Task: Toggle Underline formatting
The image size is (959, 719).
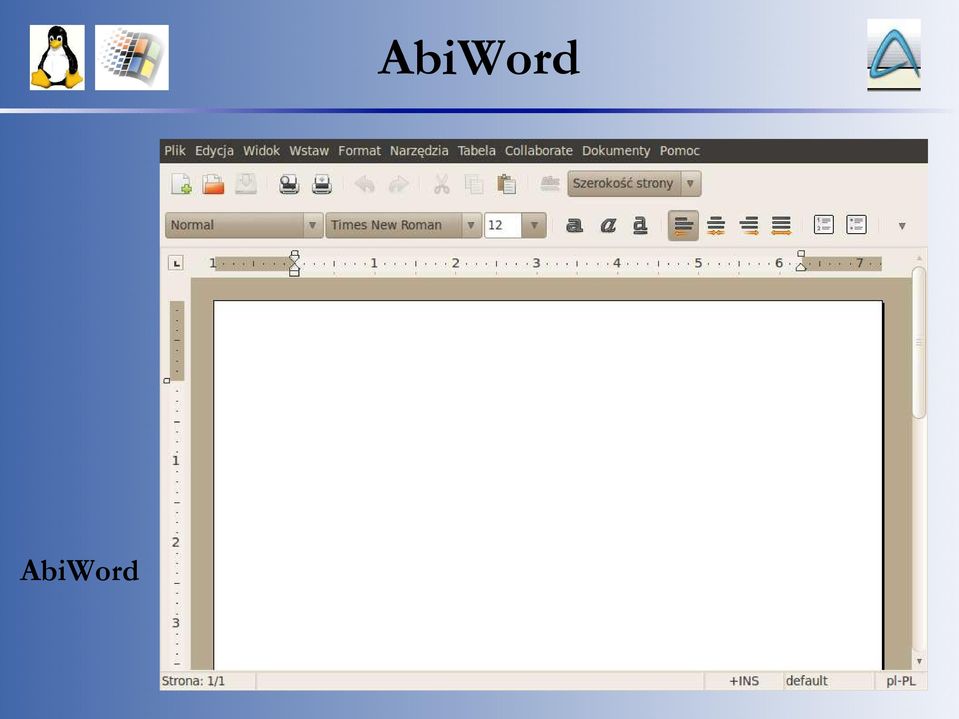Action: coord(640,226)
